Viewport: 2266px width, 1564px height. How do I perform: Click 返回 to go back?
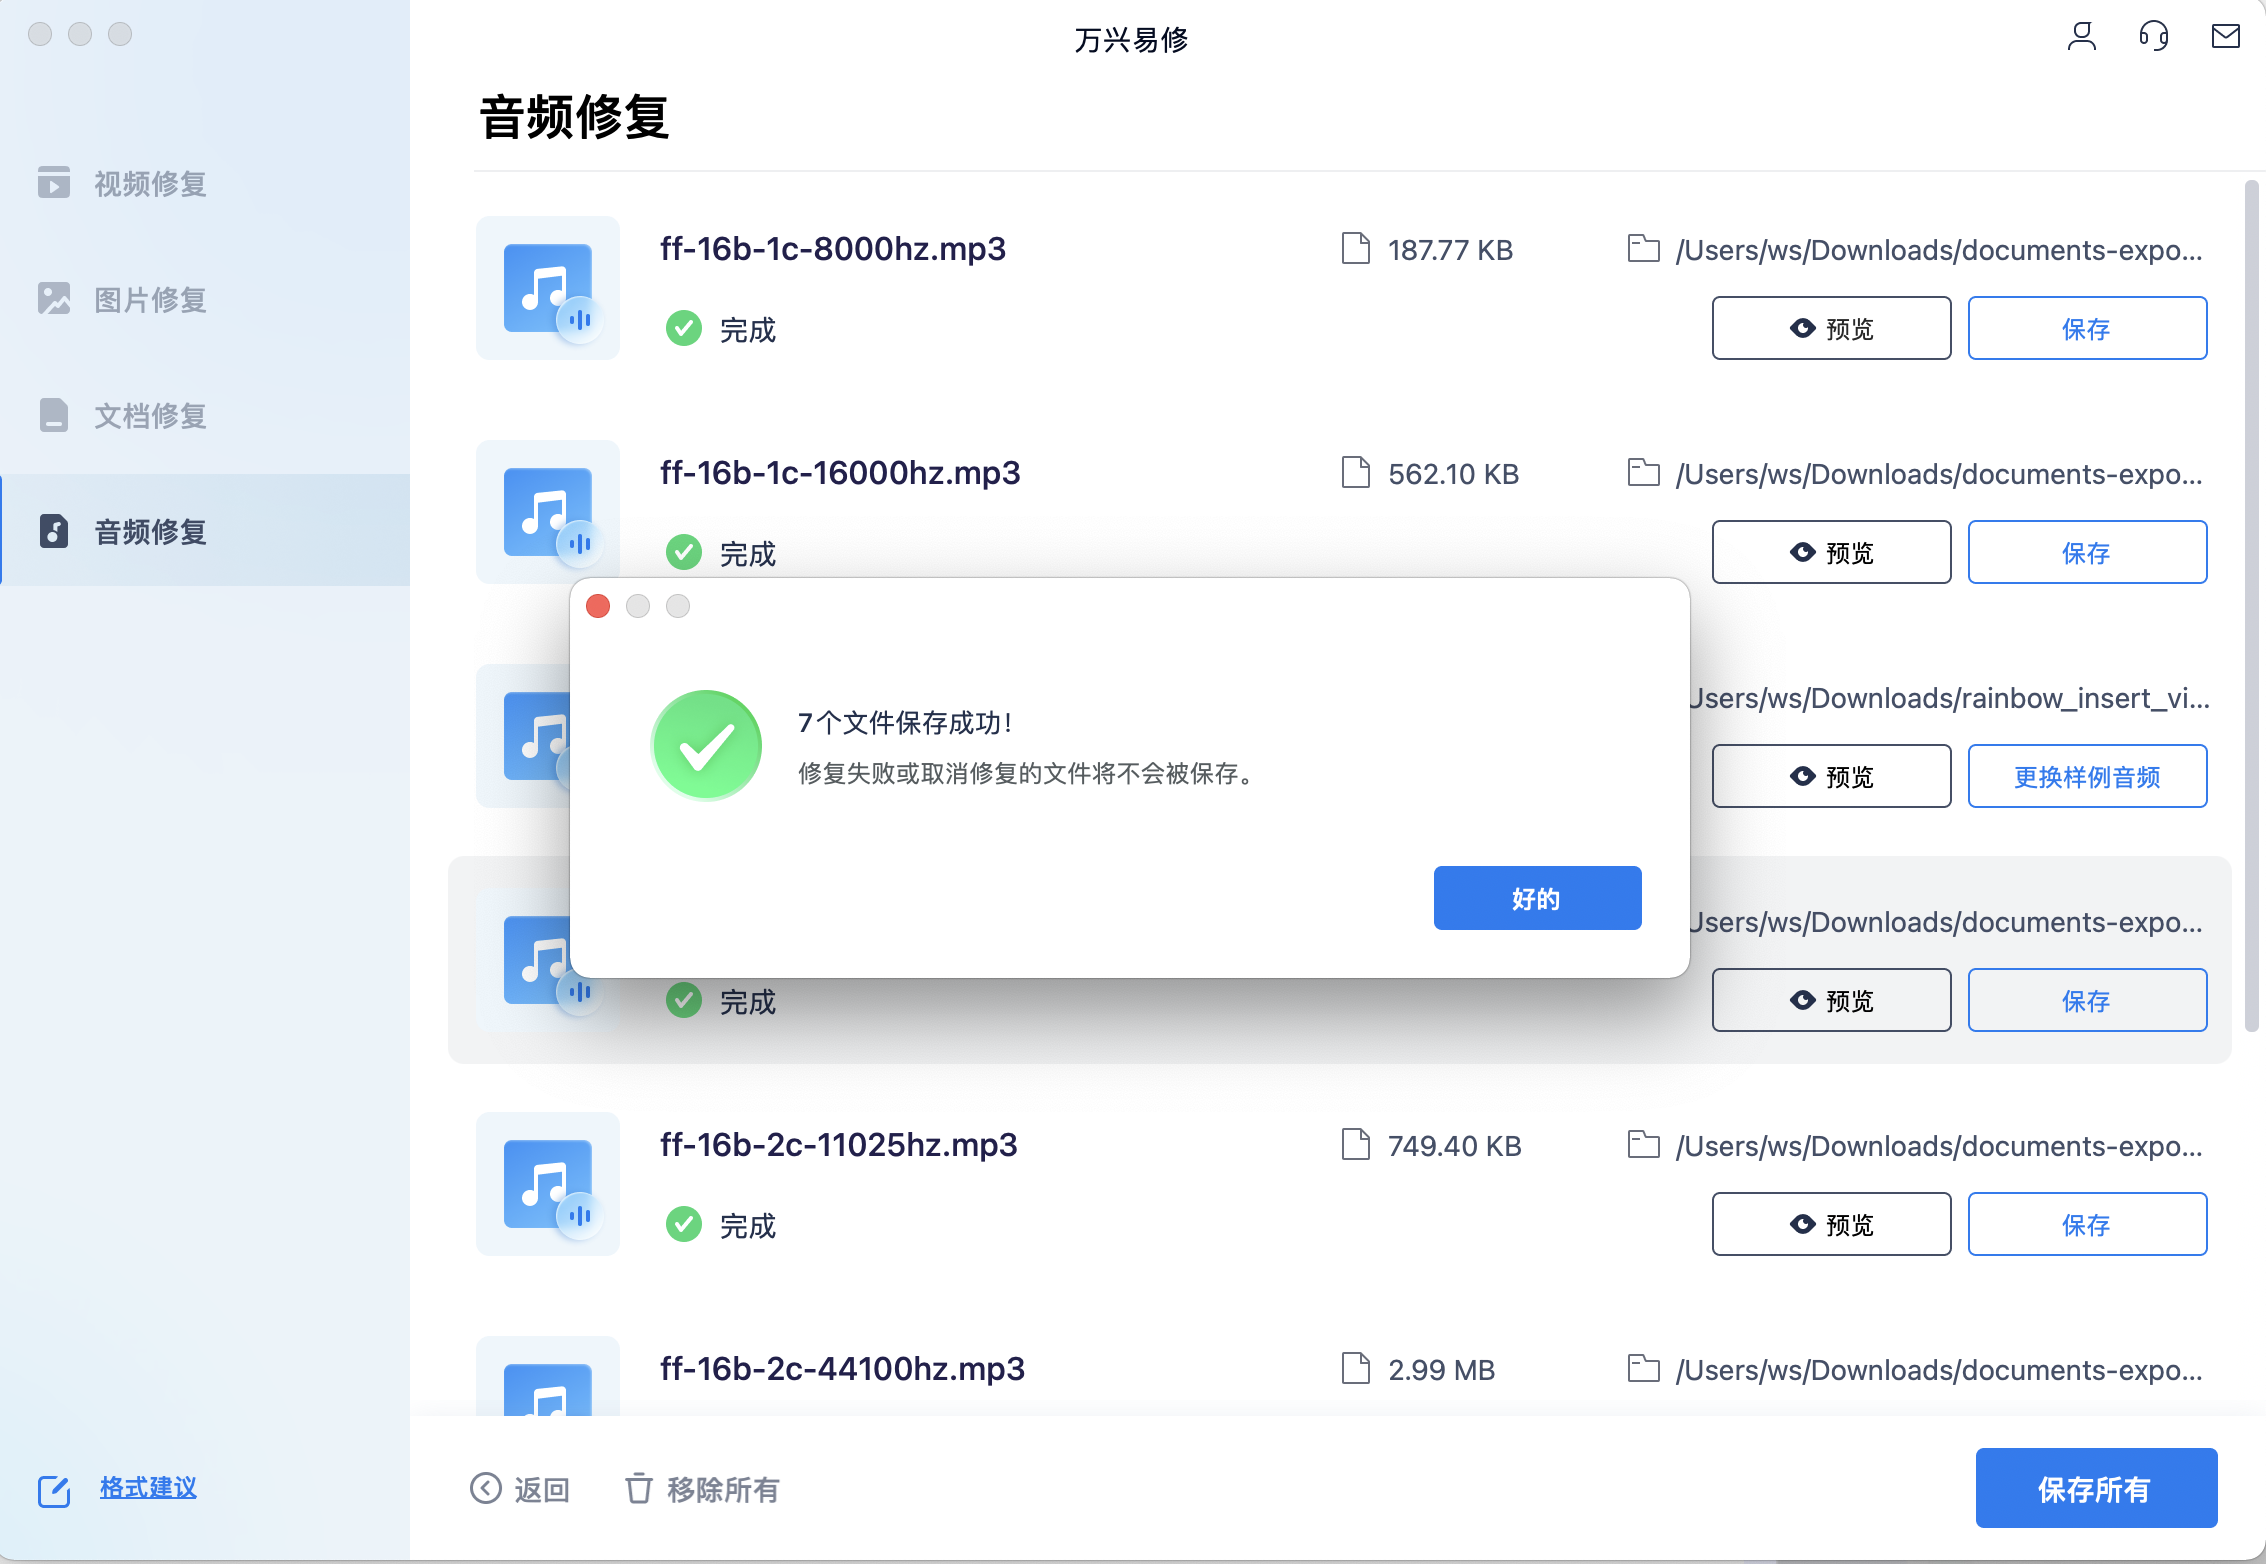click(x=540, y=1489)
